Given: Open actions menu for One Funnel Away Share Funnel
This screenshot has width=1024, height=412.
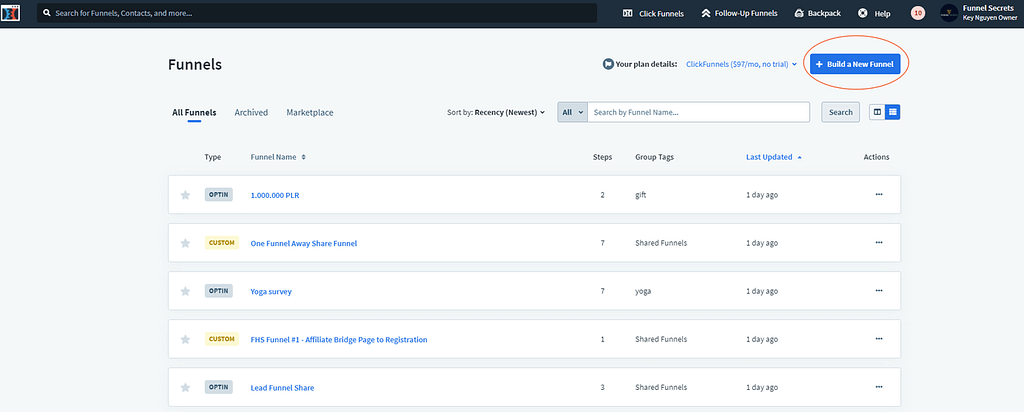Looking at the screenshot, I should [x=878, y=243].
